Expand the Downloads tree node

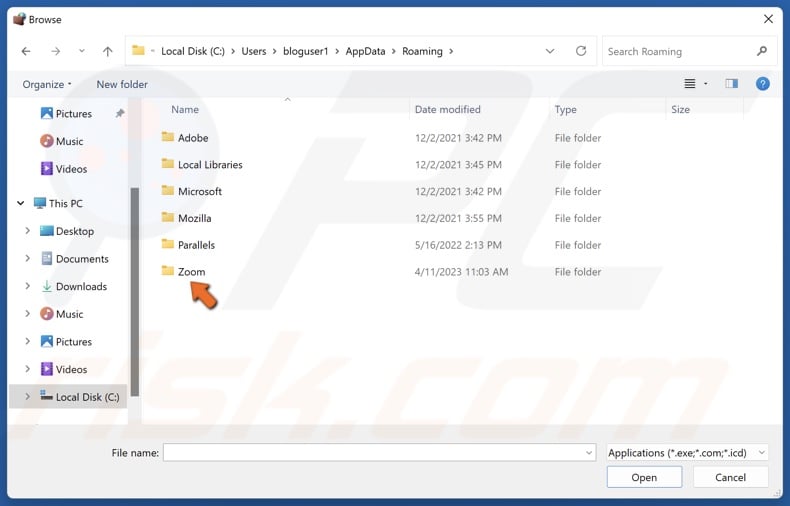click(x=27, y=287)
